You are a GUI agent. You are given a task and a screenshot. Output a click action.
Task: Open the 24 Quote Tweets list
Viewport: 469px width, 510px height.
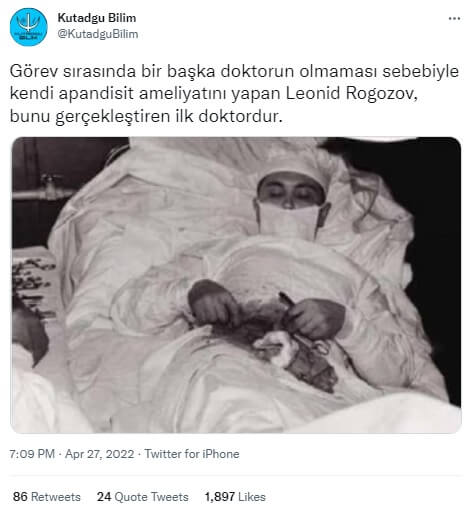[x=143, y=497]
